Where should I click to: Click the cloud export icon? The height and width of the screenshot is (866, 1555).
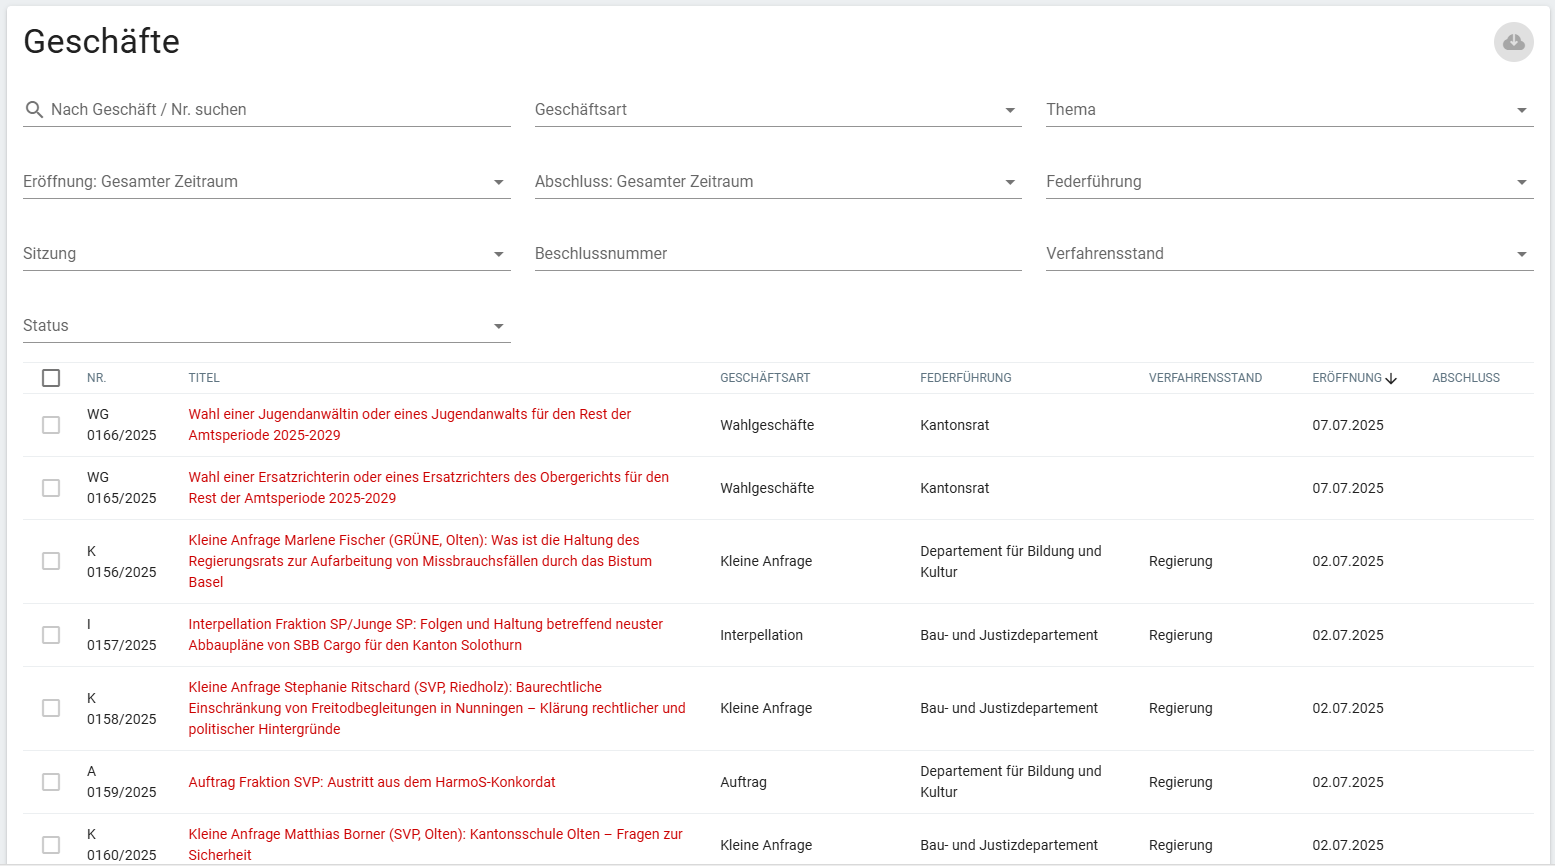click(x=1513, y=42)
